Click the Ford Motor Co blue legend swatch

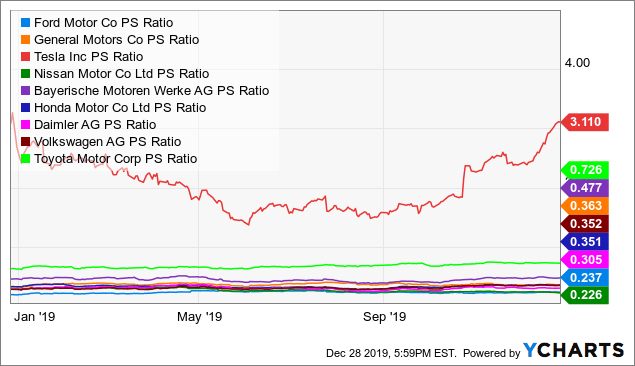(x=26, y=23)
